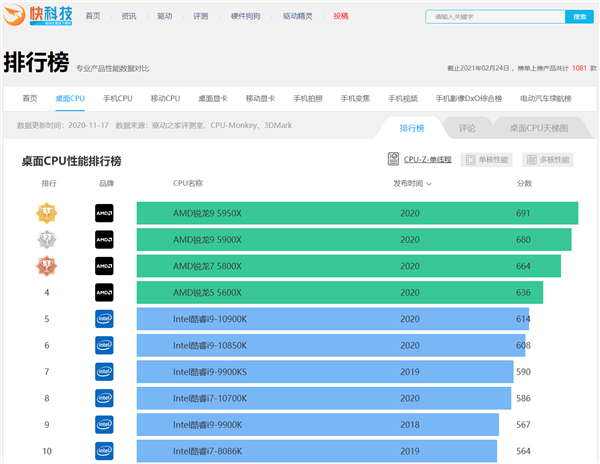Click the silver second-place medal icon
Viewport: 600px width, 464px height.
click(46, 240)
